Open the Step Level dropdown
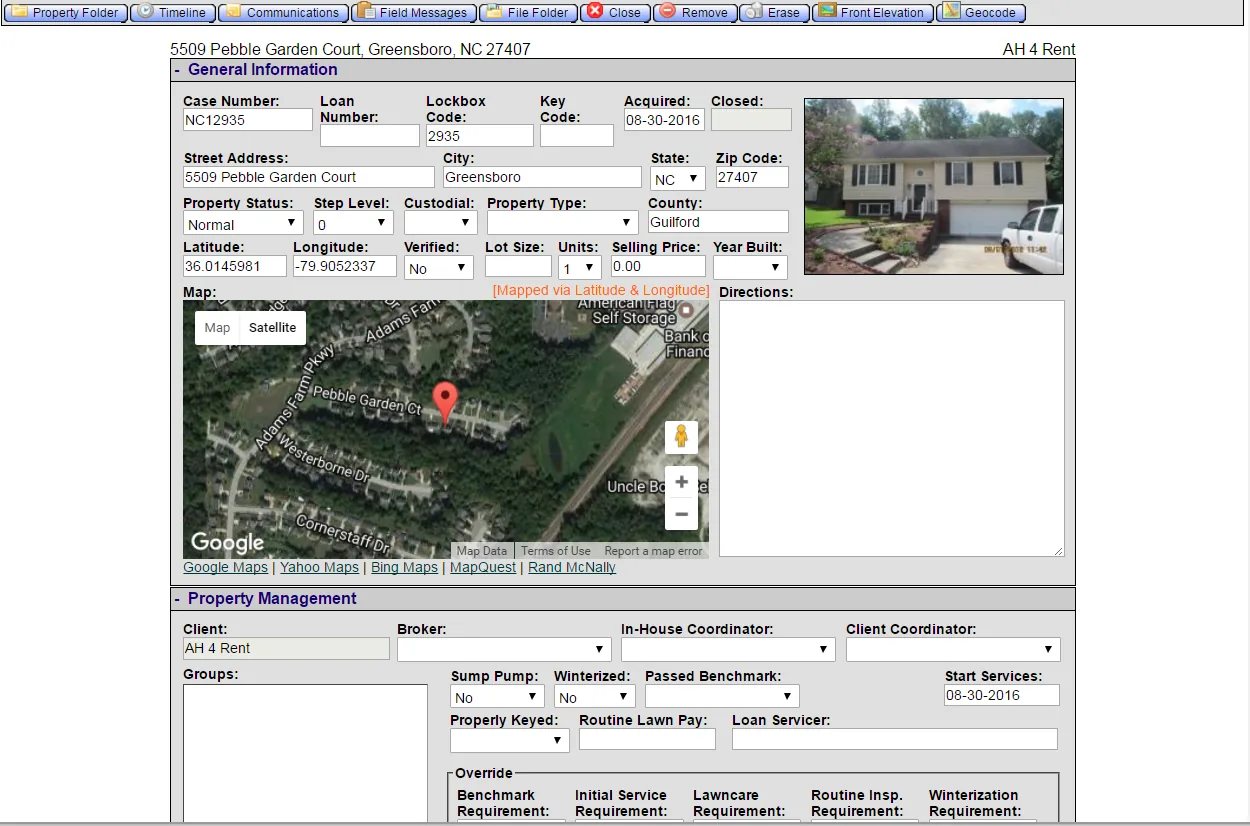 (353, 224)
